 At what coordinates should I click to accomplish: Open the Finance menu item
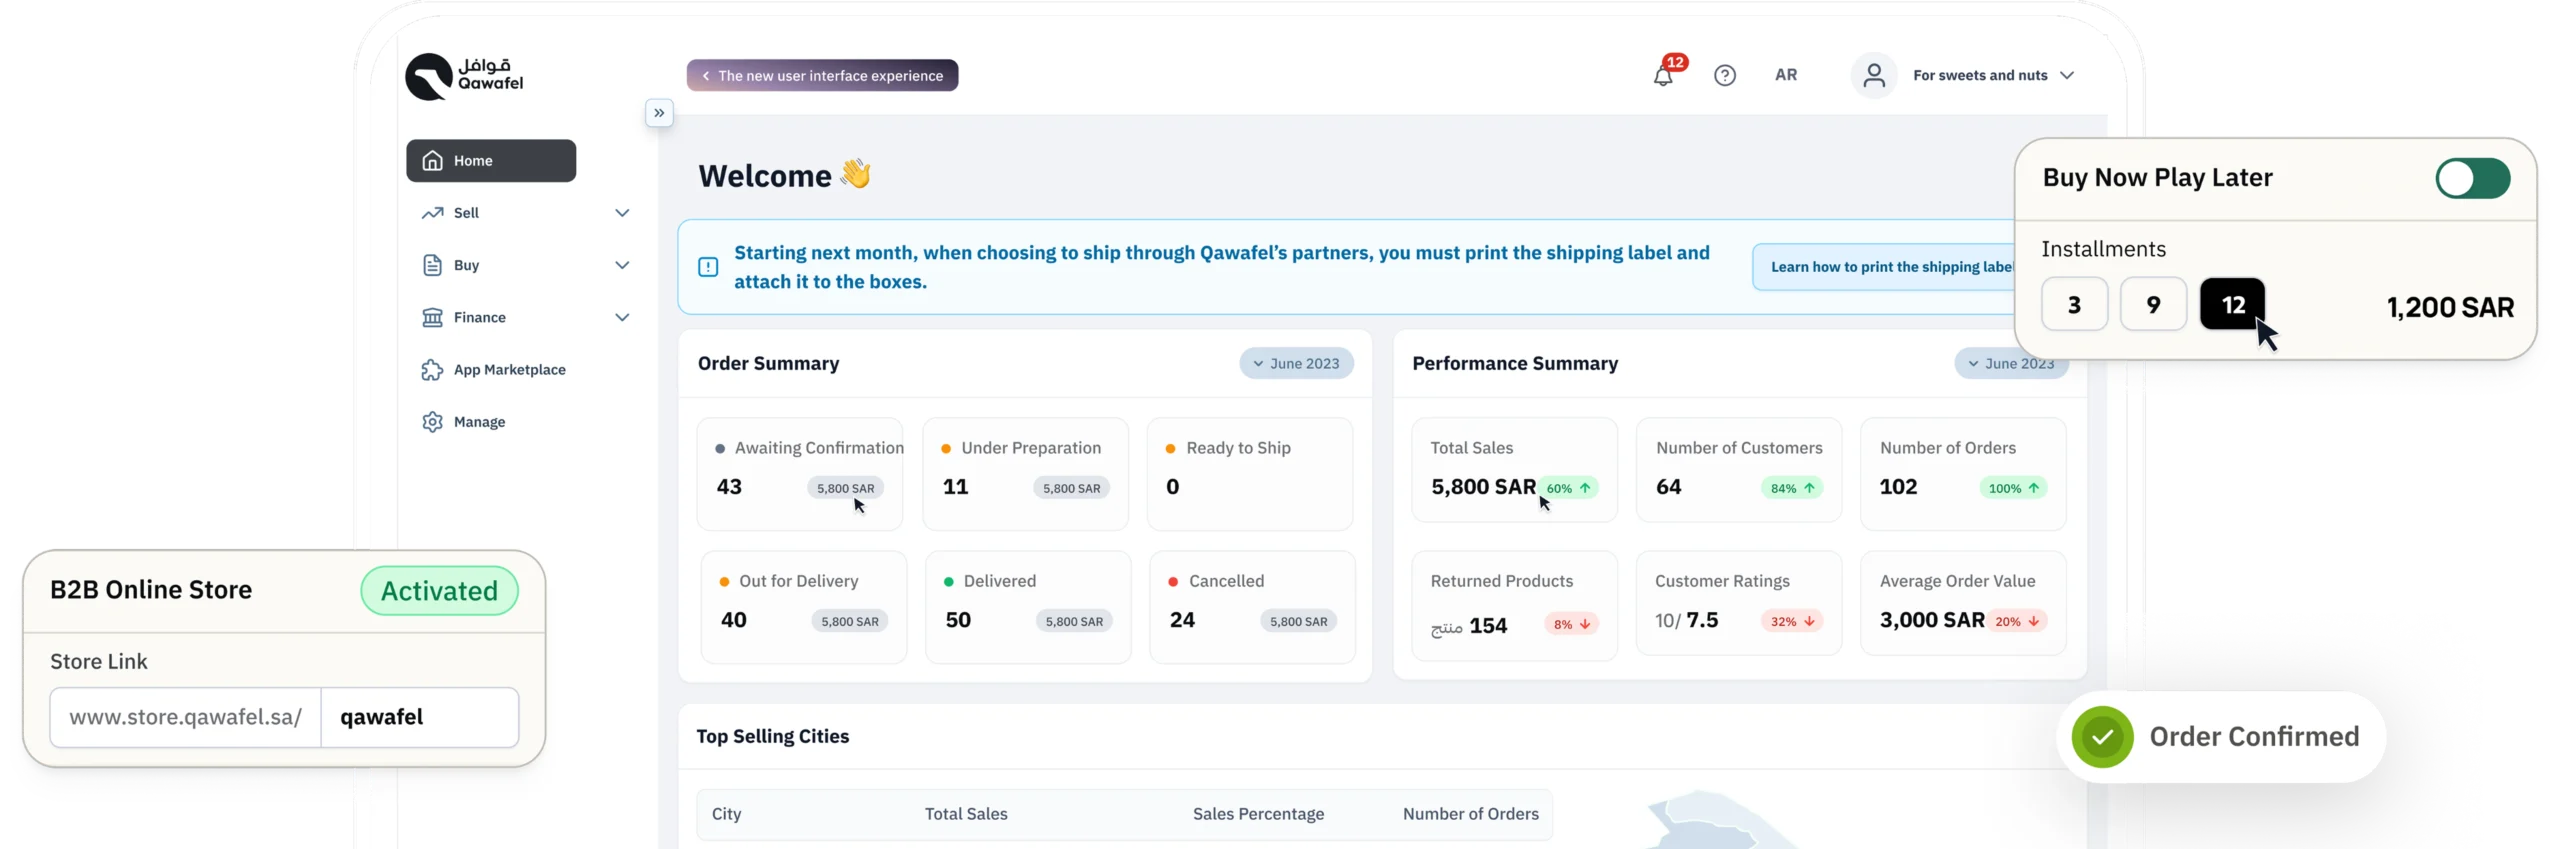pyautogui.click(x=480, y=318)
